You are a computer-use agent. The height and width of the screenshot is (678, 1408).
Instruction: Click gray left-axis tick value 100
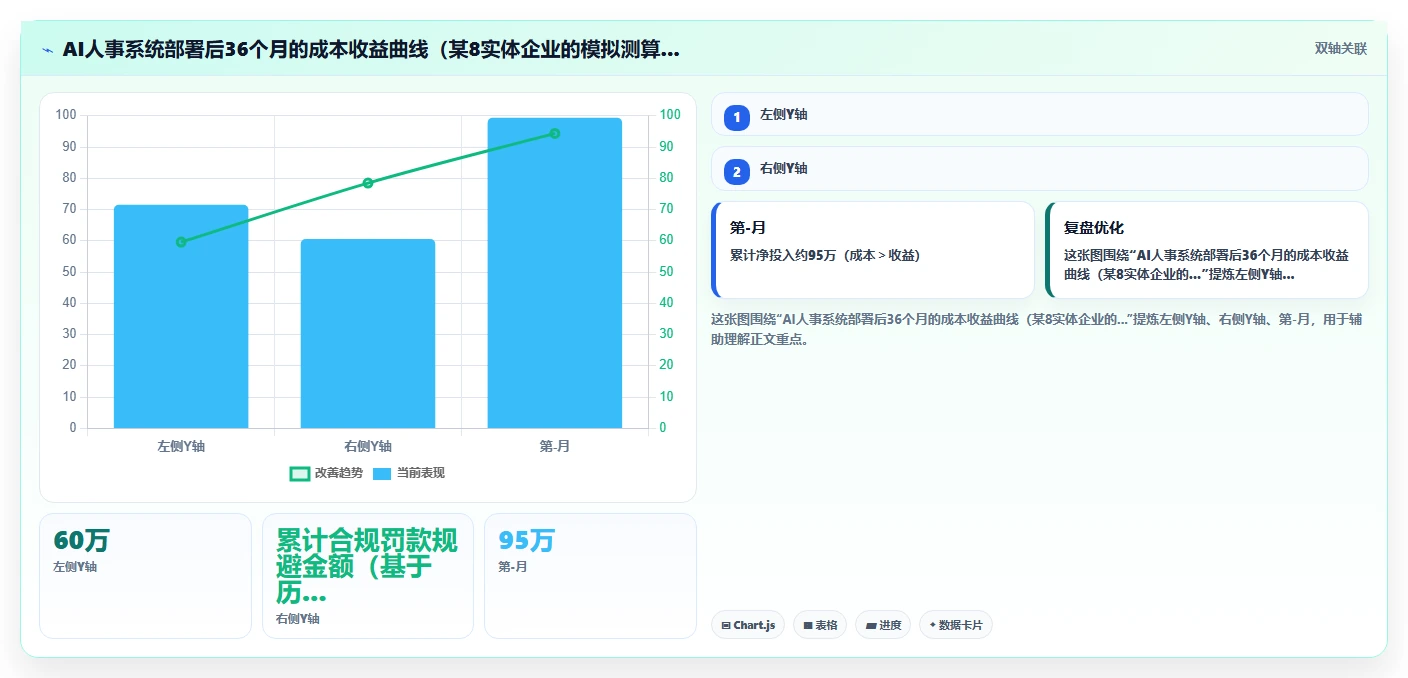(66, 115)
